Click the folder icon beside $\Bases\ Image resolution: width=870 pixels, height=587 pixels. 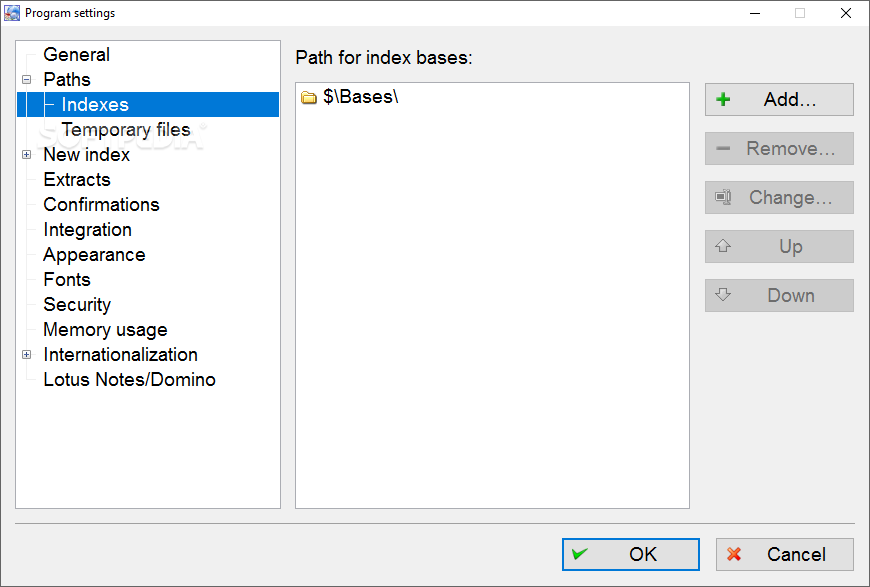[x=308, y=98]
